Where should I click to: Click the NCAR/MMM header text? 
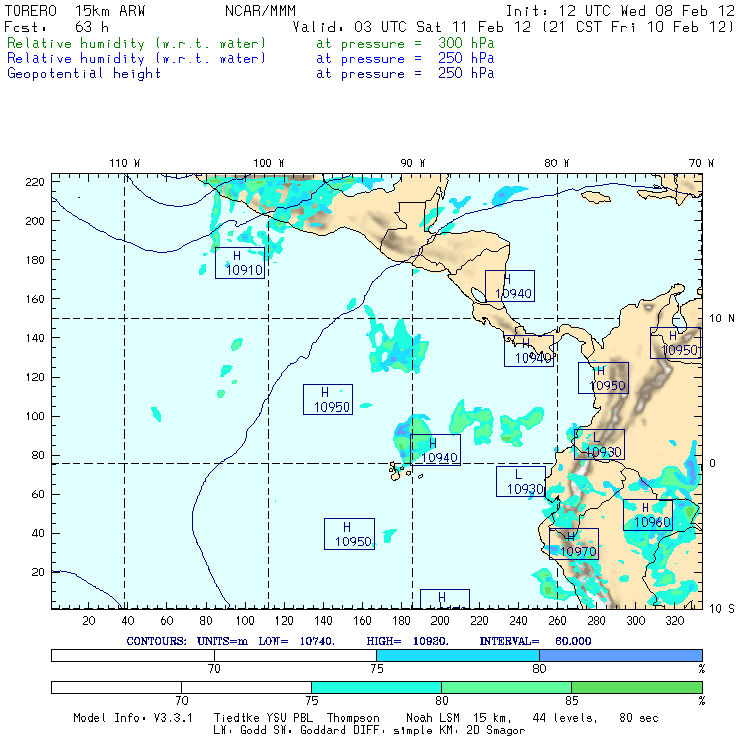(260, 10)
